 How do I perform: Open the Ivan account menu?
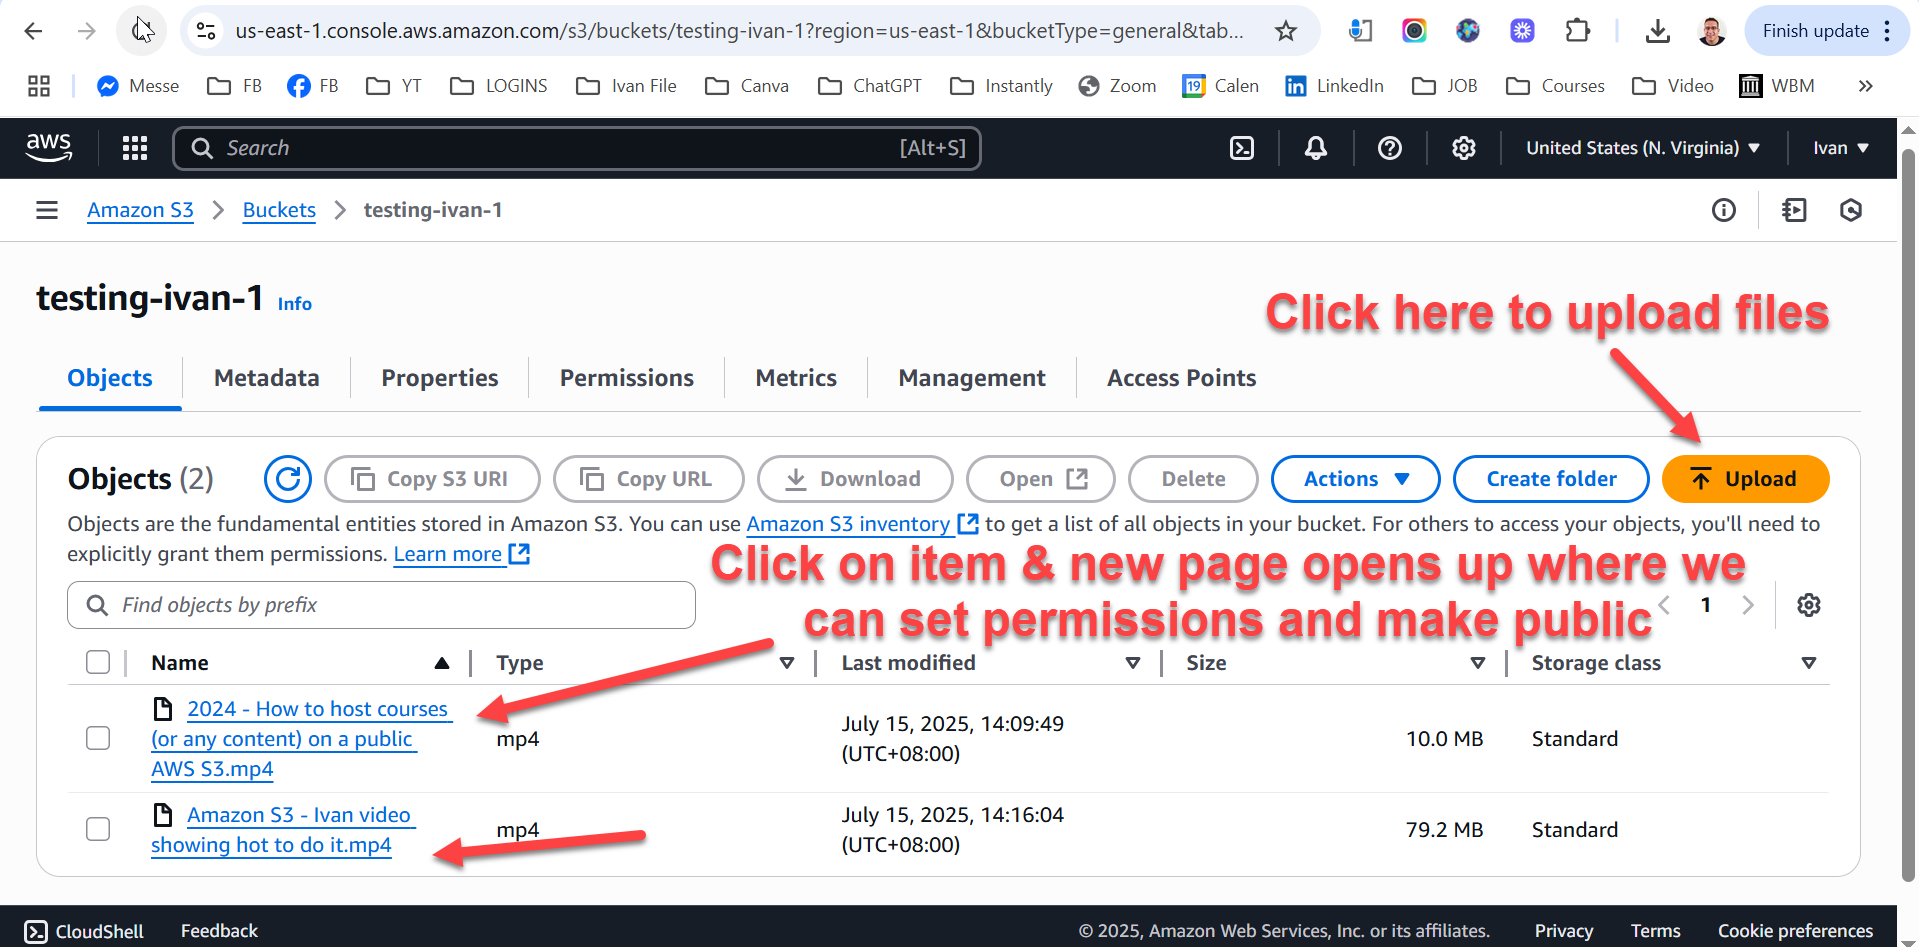(x=1840, y=148)
